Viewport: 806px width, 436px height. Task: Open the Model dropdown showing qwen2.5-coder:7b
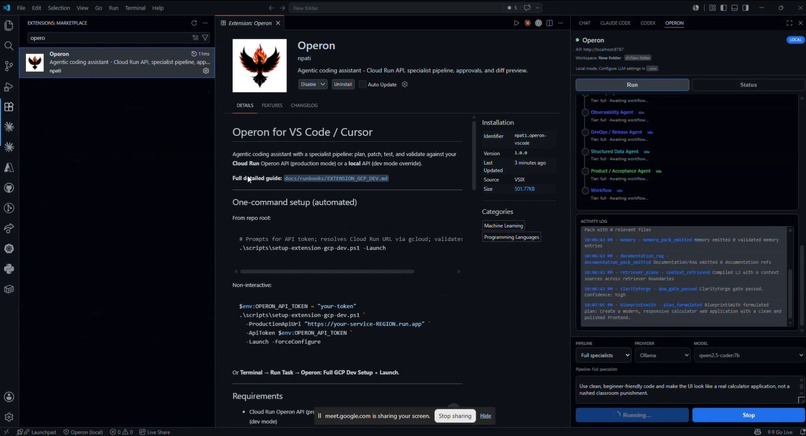[748, 355]
